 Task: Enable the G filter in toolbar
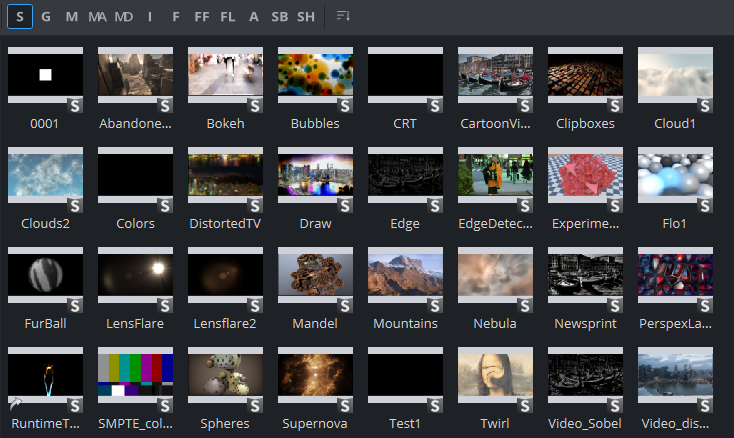[46, 16]
